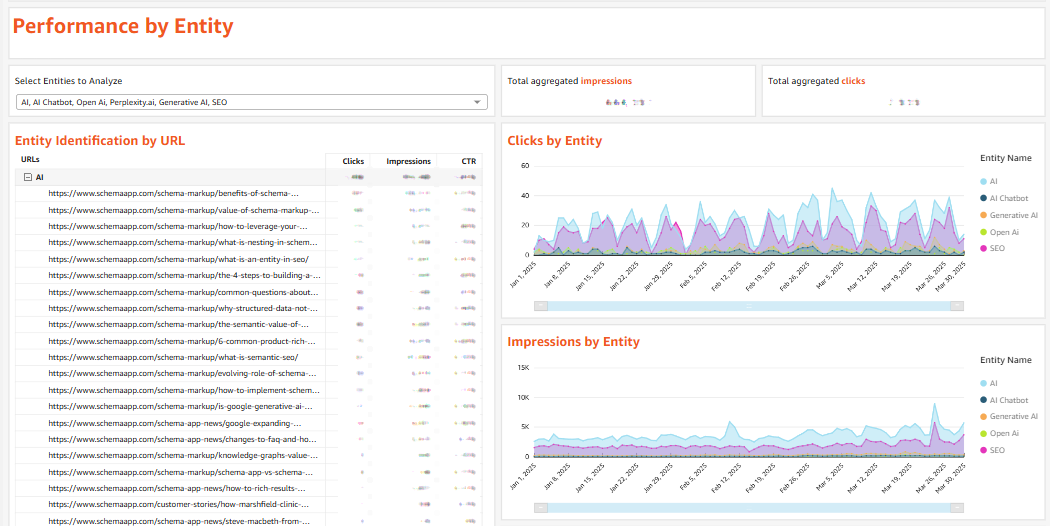Click Open Ai legend in Clicks by Entity
This screenshot has height=526, width=1050.
pos(999,232)
